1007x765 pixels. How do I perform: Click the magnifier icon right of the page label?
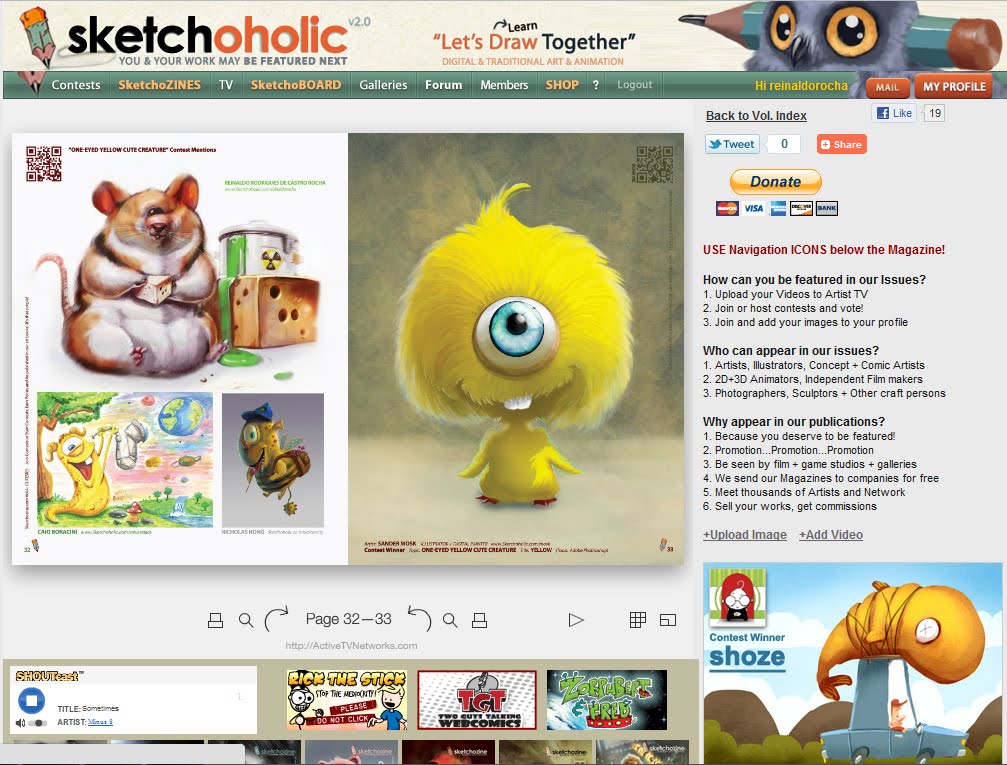coord(450,620)
